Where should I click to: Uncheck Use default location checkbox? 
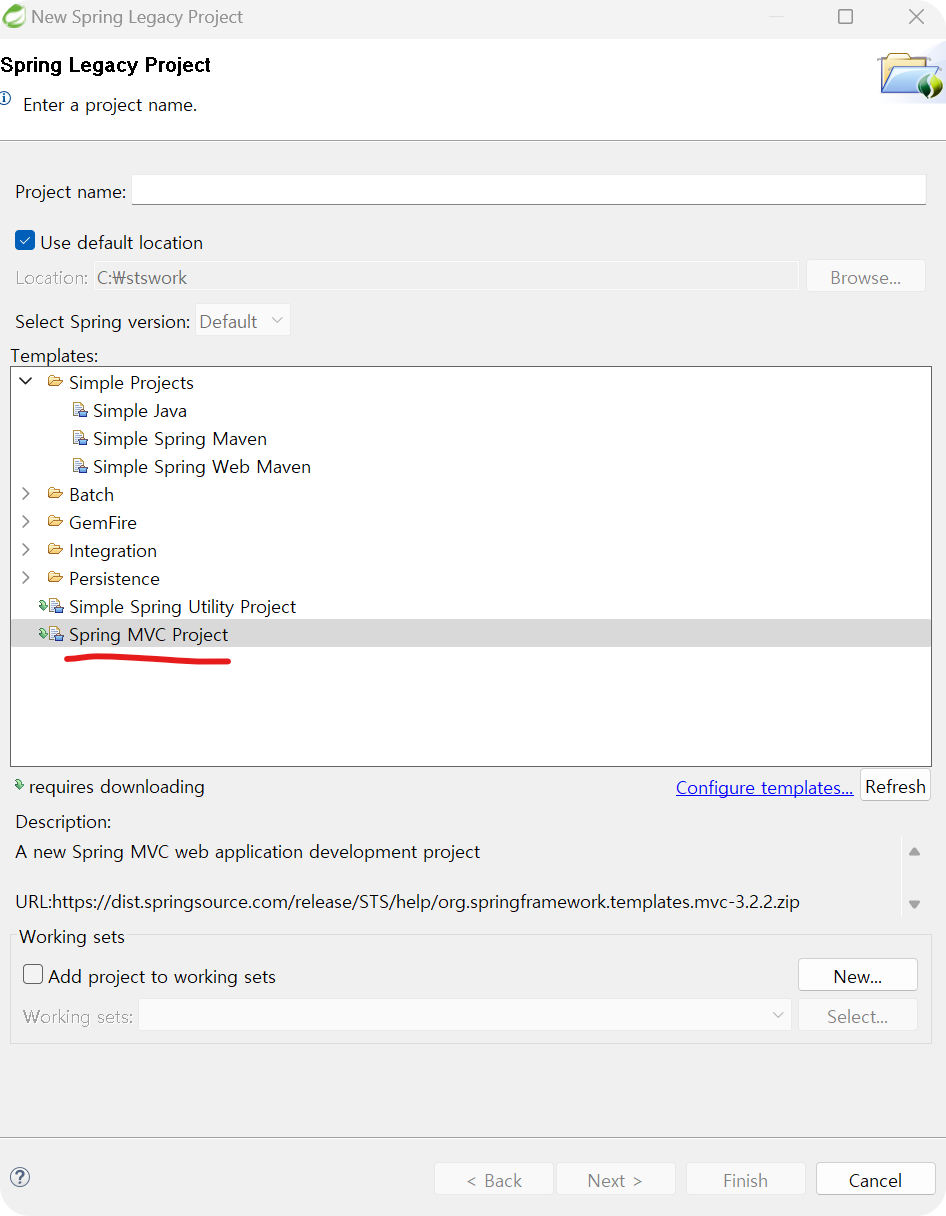coord(25,241)
